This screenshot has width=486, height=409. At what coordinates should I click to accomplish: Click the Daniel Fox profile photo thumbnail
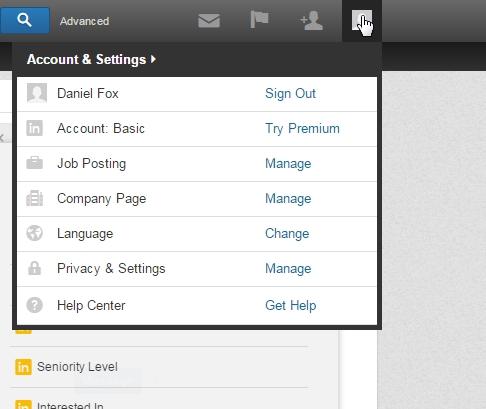click(x=37, y=93)
